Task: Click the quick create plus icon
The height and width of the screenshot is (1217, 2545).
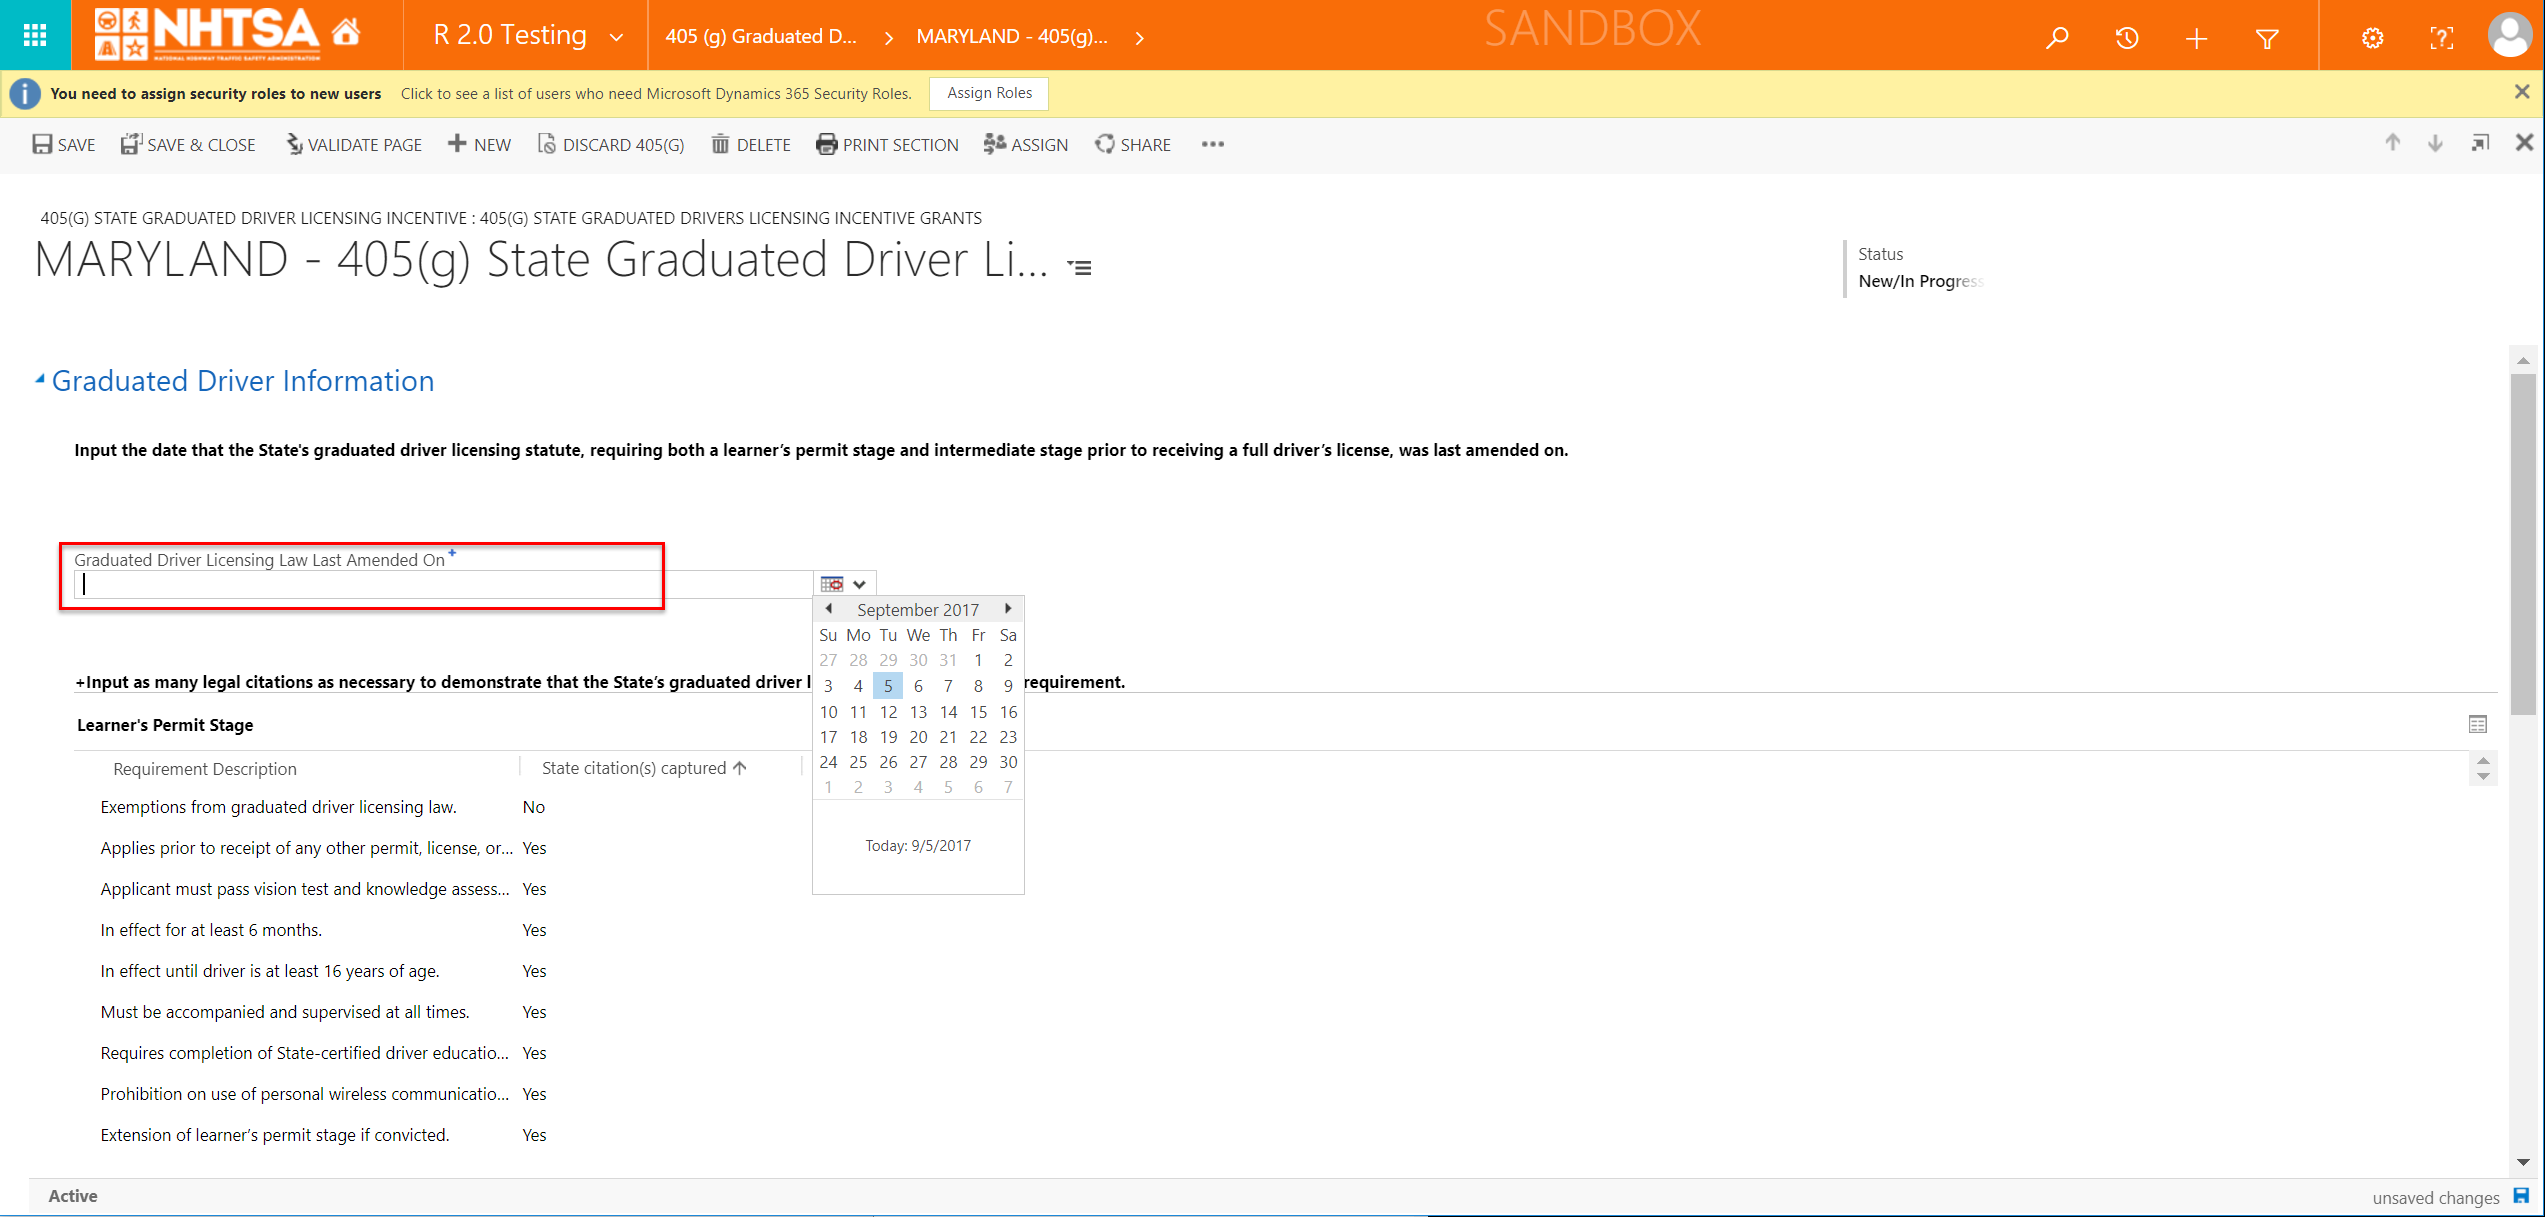Action: (x=2196, y=38)
